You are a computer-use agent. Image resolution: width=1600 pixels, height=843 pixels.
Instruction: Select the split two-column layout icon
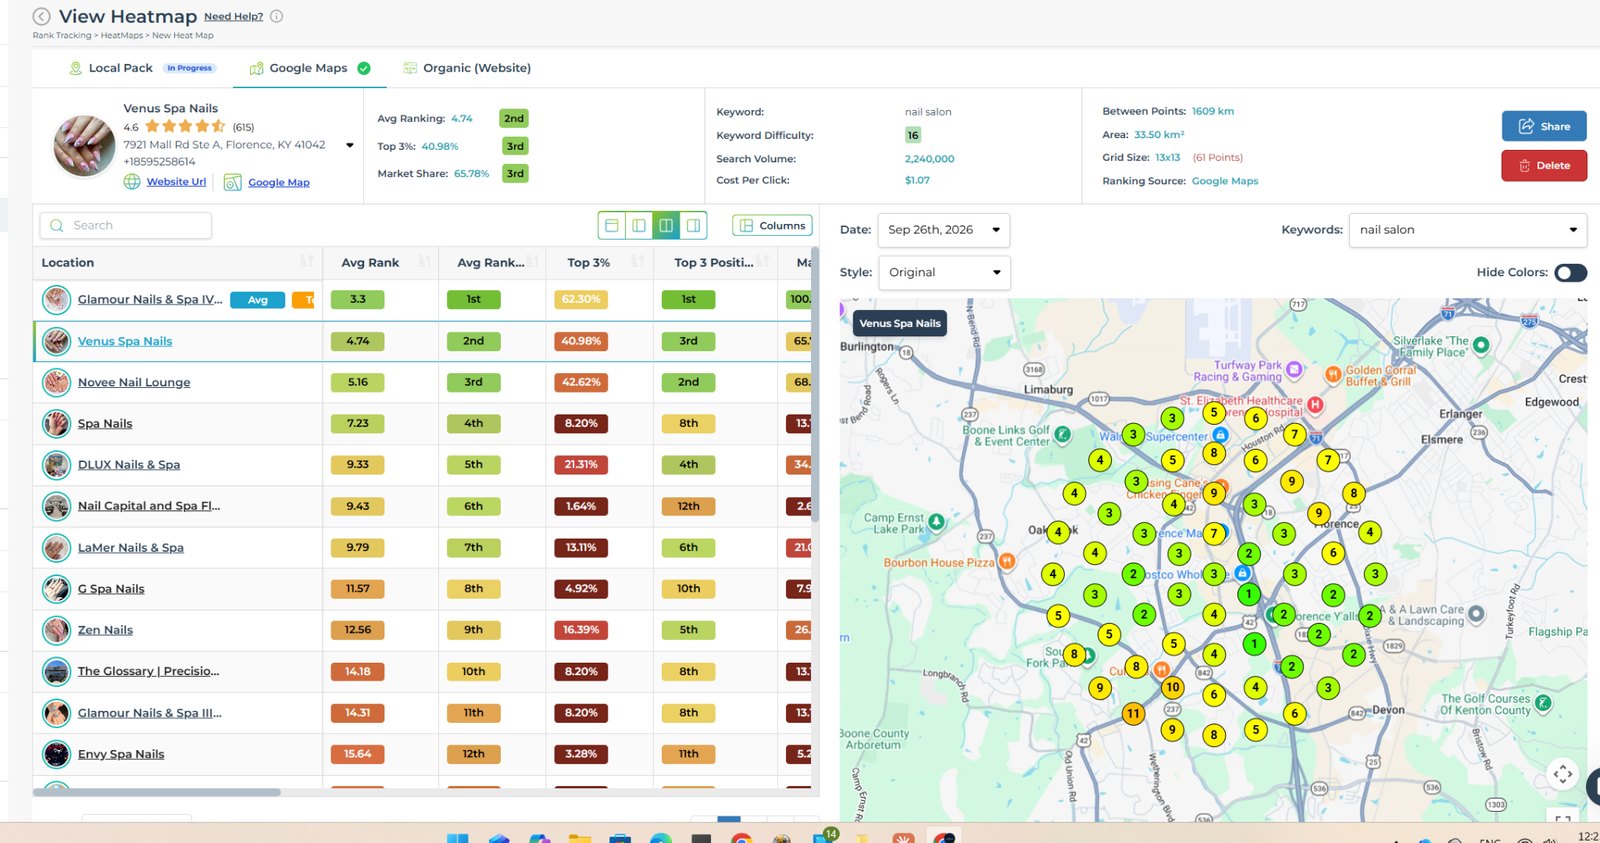(666, 226)
